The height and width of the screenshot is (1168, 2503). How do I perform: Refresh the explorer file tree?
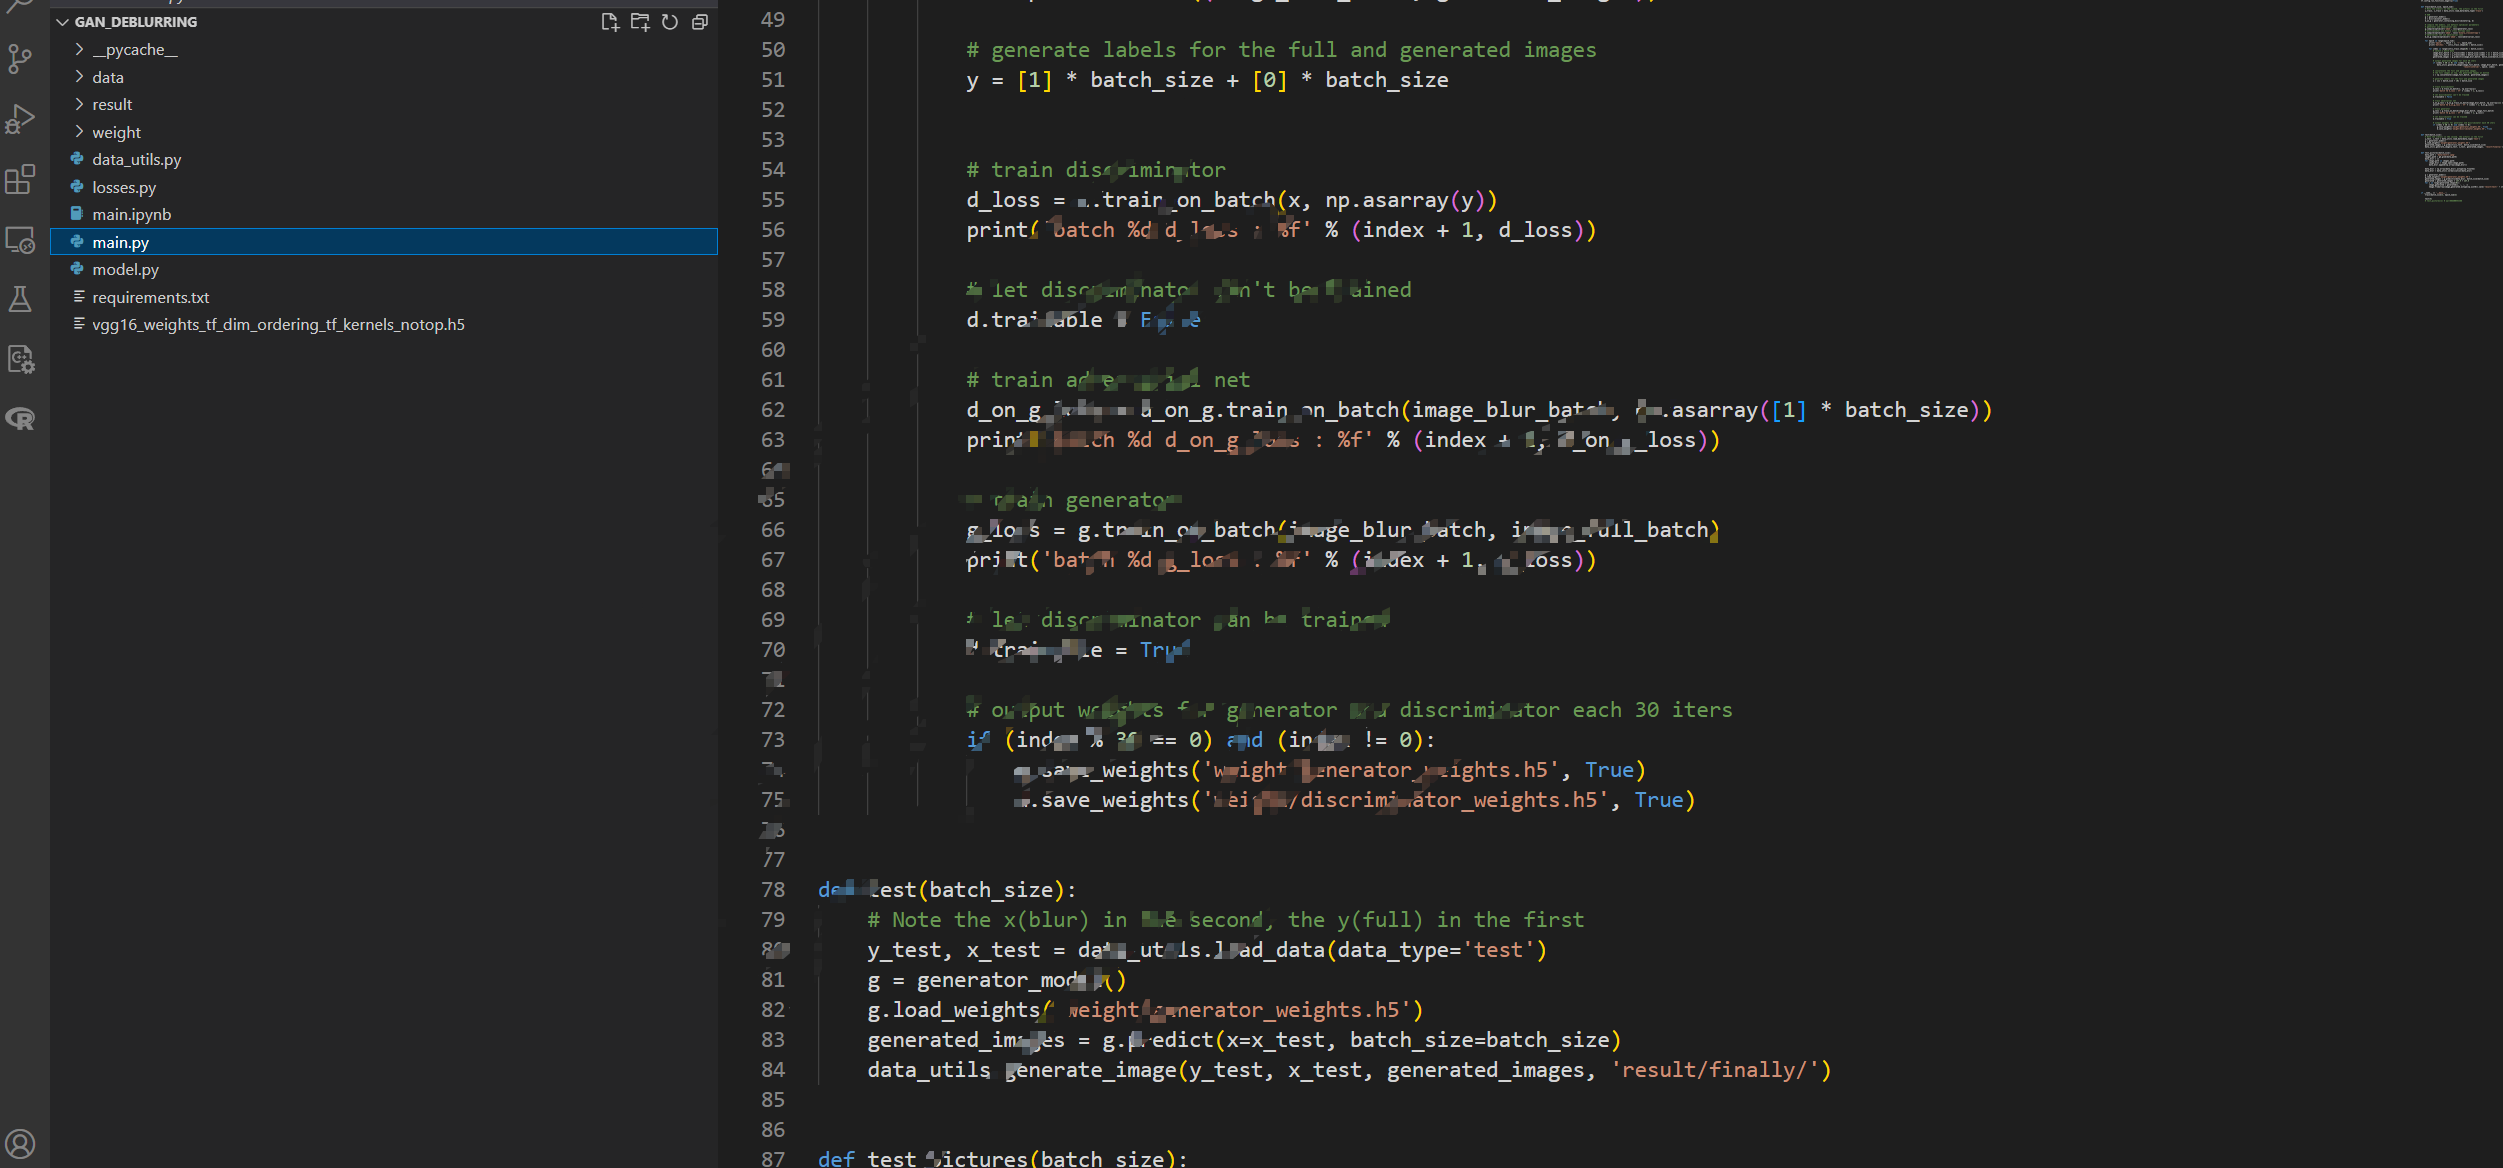670,22
